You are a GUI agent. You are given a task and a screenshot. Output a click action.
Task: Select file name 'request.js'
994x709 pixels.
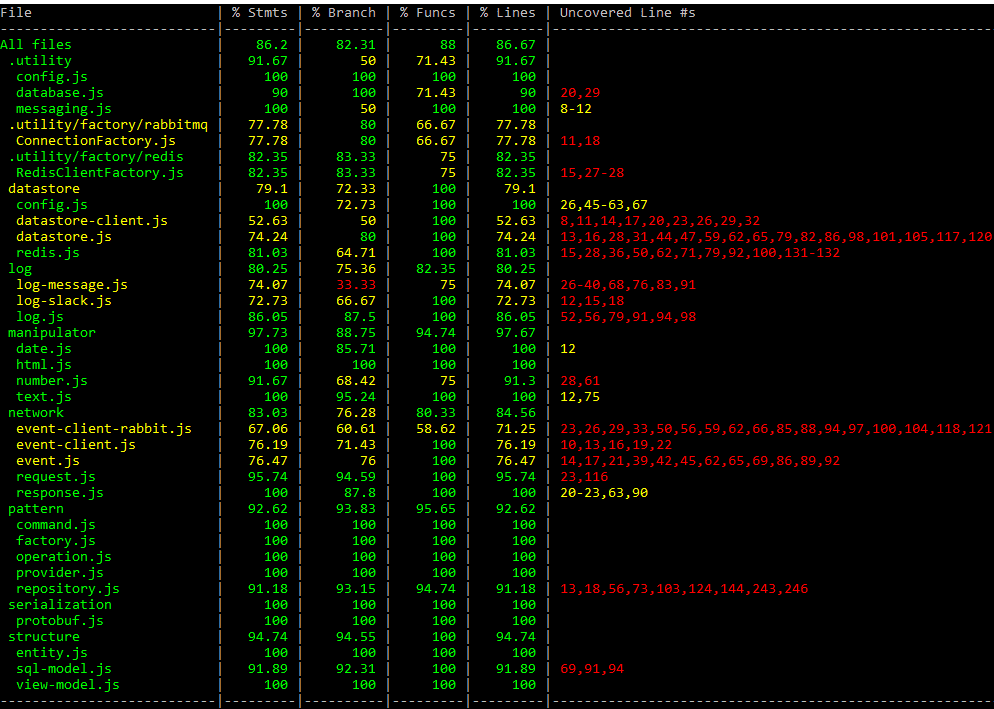[56, 477]
